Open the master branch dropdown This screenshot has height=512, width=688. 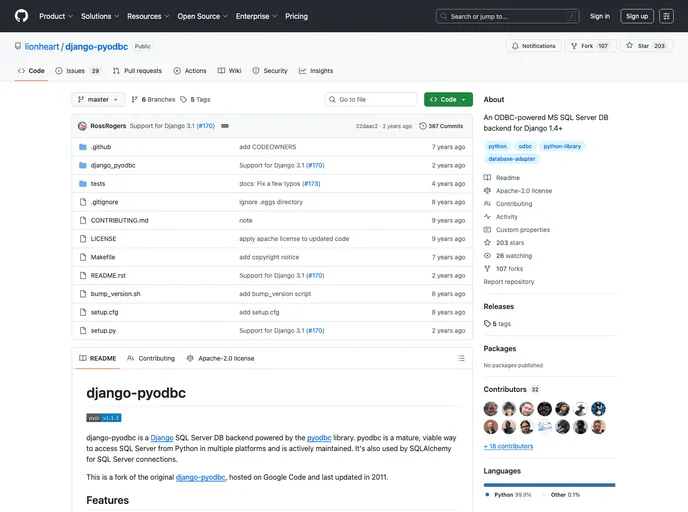(98, 100)
